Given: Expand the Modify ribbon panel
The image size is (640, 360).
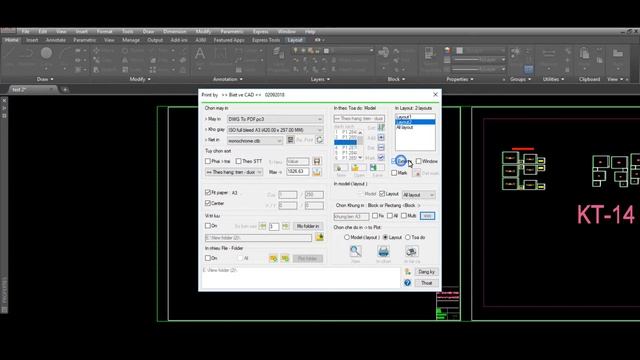Looking at the screenshot, I should (140, 79).
